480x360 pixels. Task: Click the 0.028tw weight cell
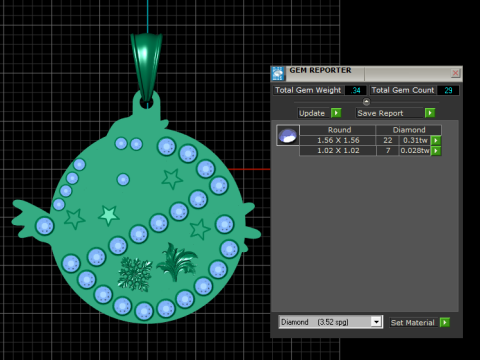pos(415,151)
